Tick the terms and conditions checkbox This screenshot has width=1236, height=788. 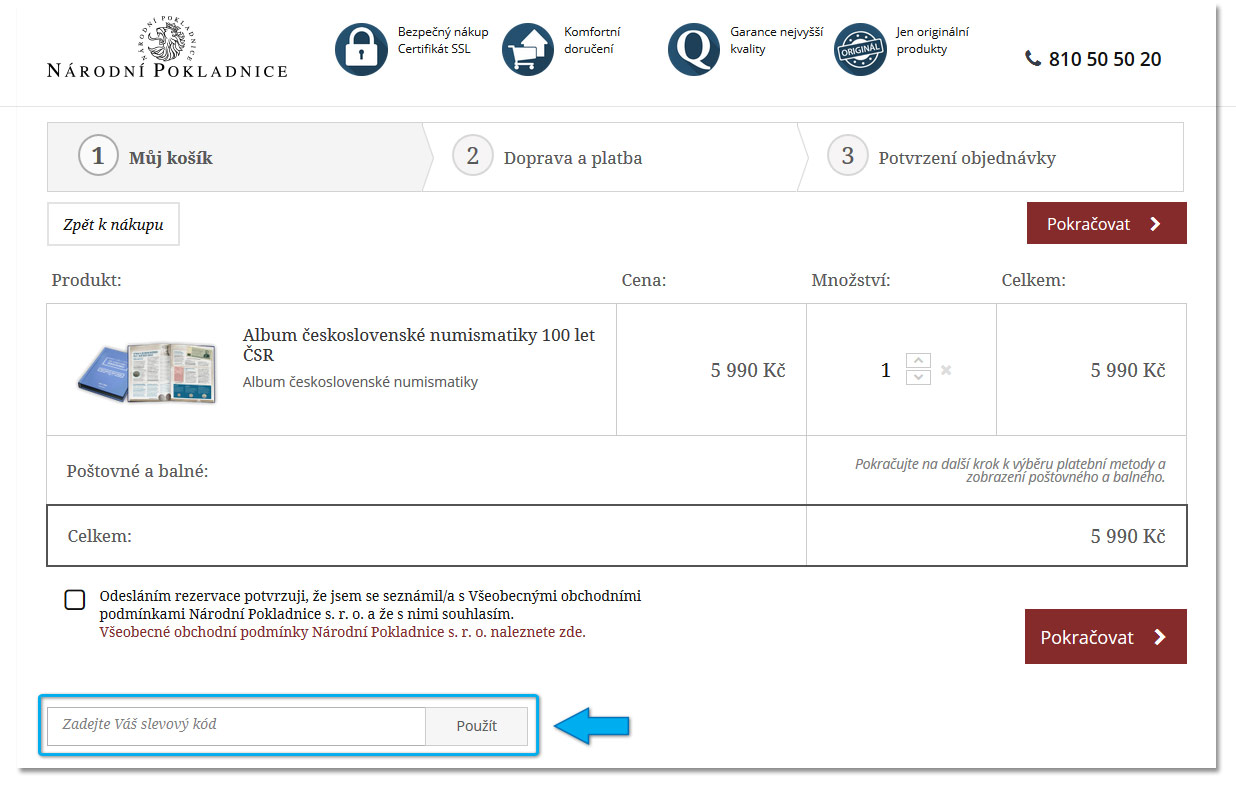pyautogui.click(x=75, y=600)
